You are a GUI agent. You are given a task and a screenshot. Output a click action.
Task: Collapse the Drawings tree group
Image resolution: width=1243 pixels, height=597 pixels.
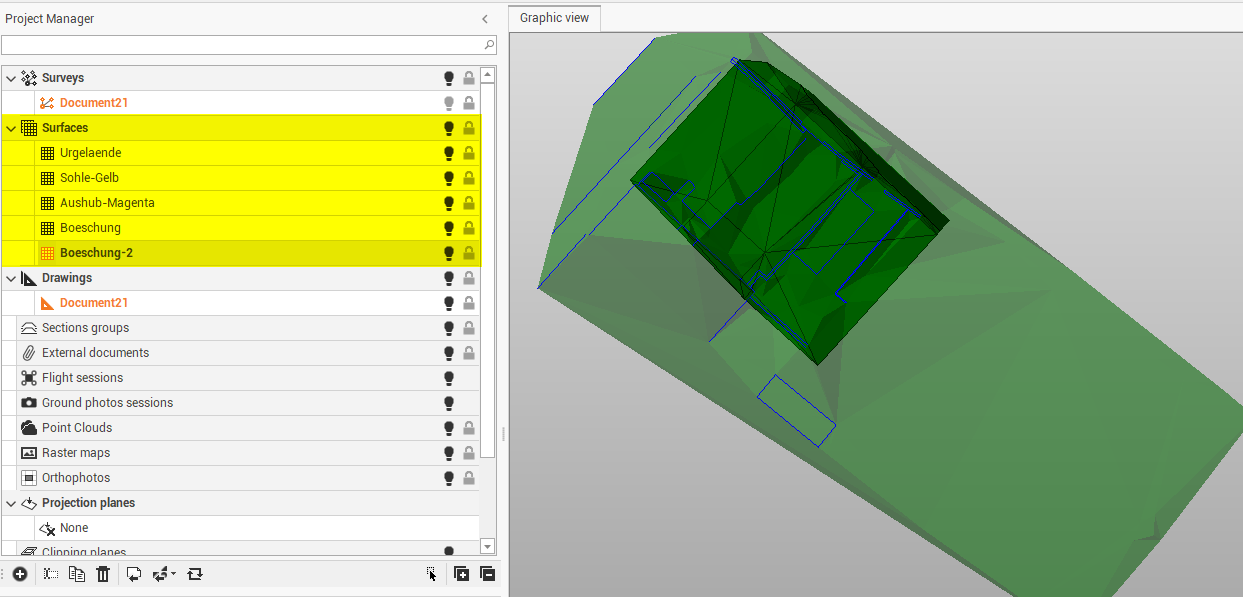(x=11, y=278)
